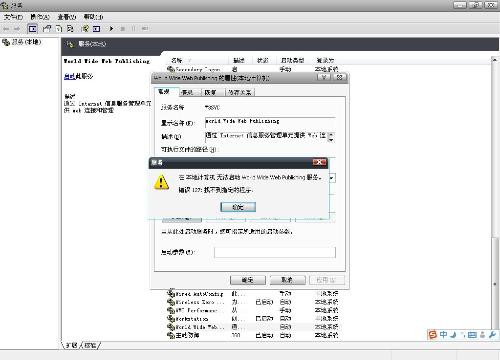The width and height of the screenshot is (500, 360).
Task: Open the 操作 menu
Action: (40, 17)
